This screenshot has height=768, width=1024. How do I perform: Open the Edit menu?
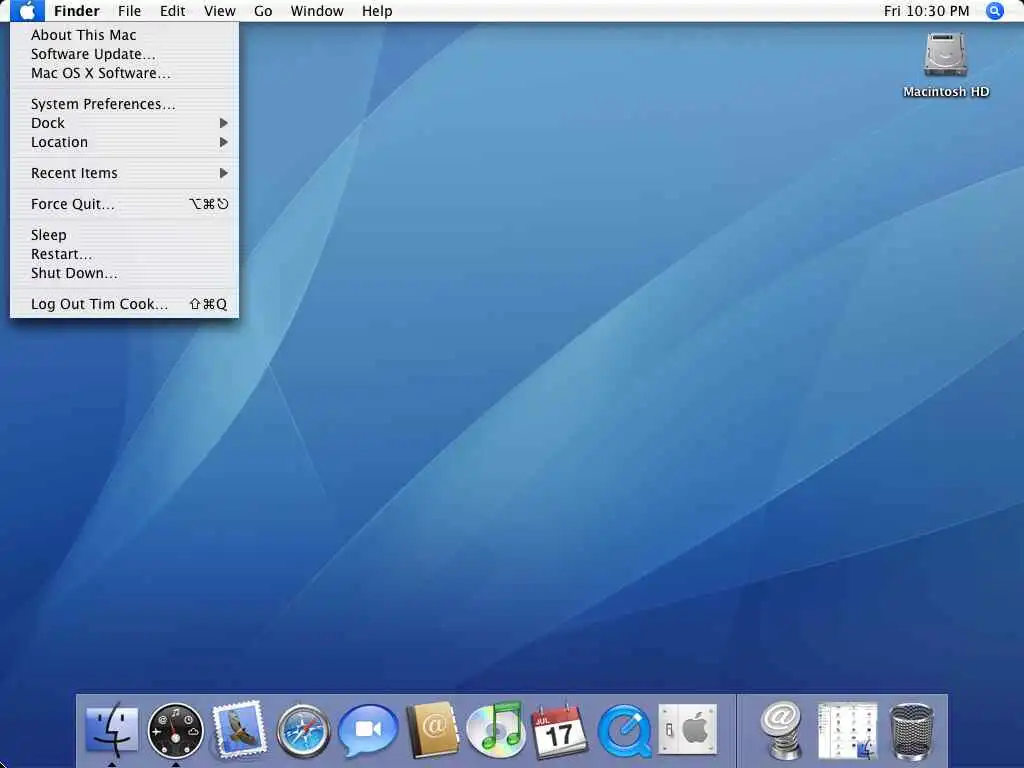pos(172,11)
